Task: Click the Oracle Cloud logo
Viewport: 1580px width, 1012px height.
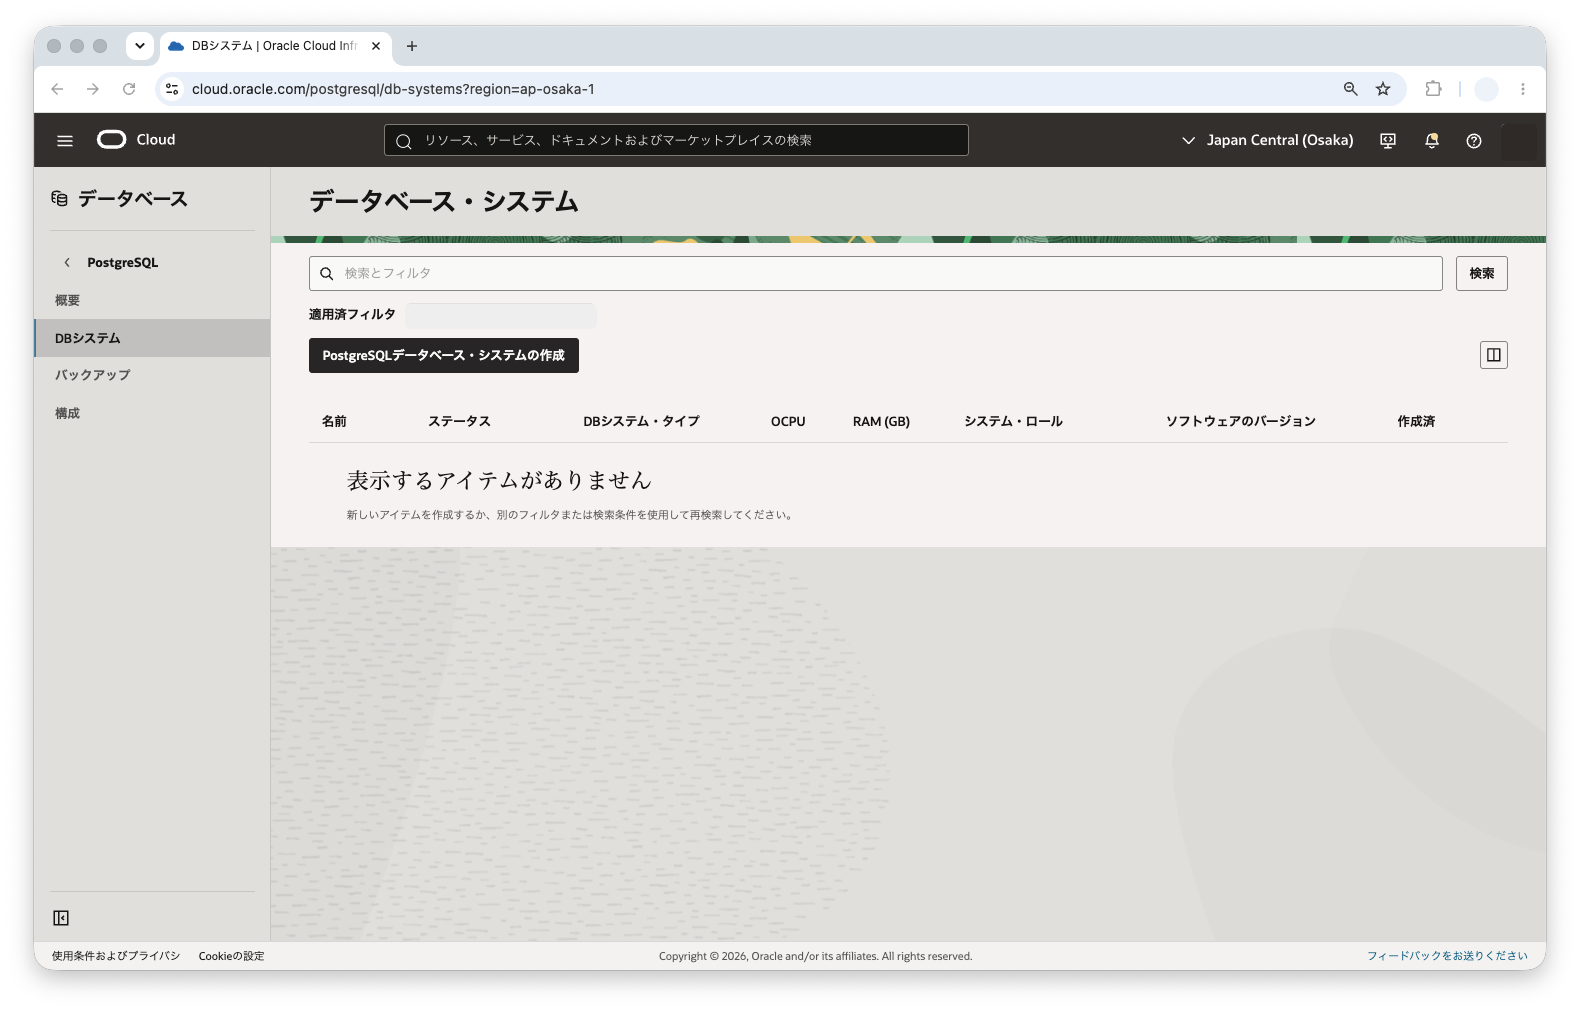Action: 136,140
